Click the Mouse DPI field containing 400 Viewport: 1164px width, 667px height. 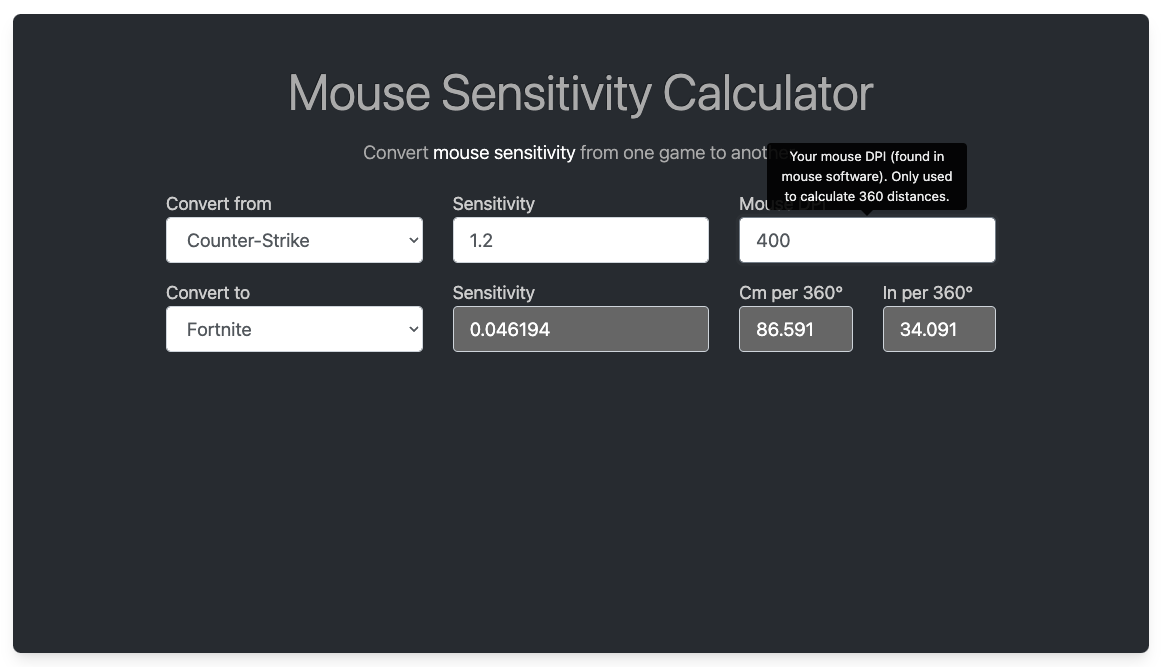(866, 240)
